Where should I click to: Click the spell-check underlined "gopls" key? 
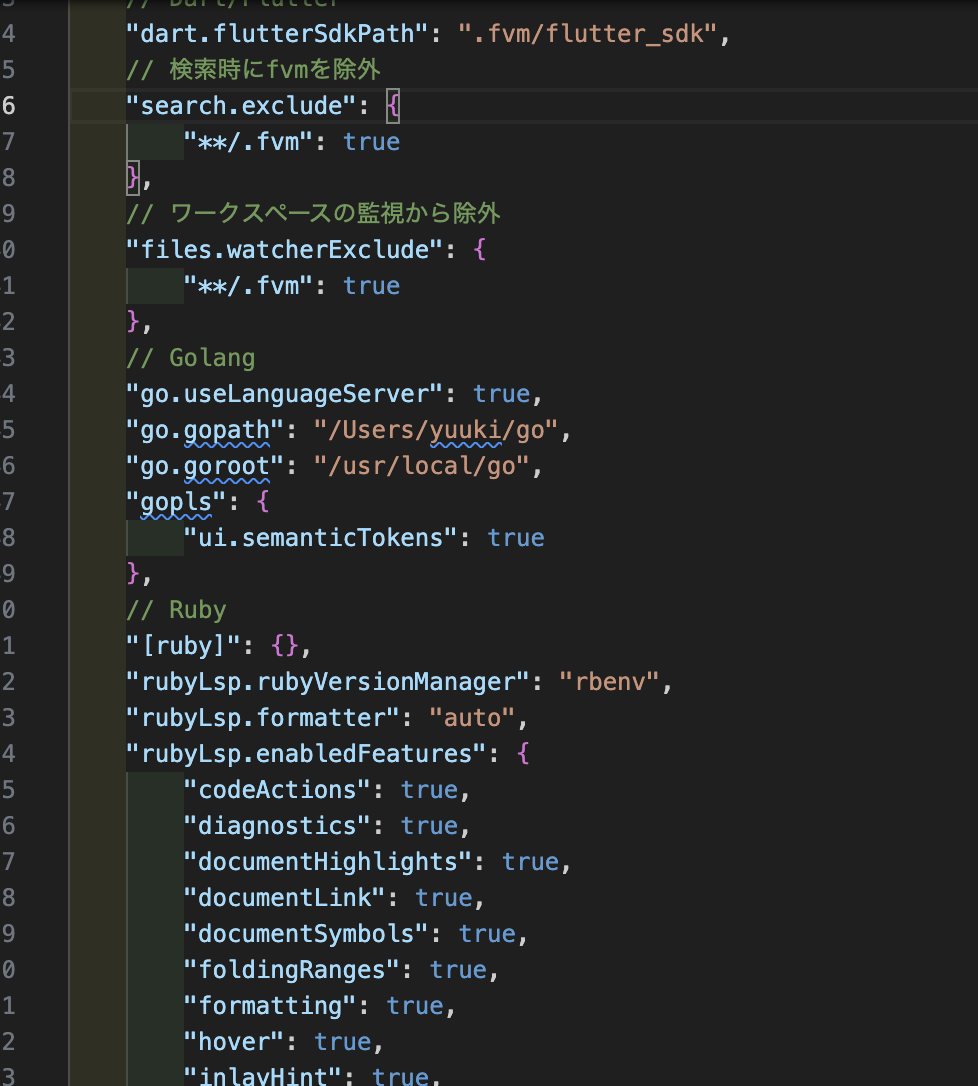pos(170,501)
